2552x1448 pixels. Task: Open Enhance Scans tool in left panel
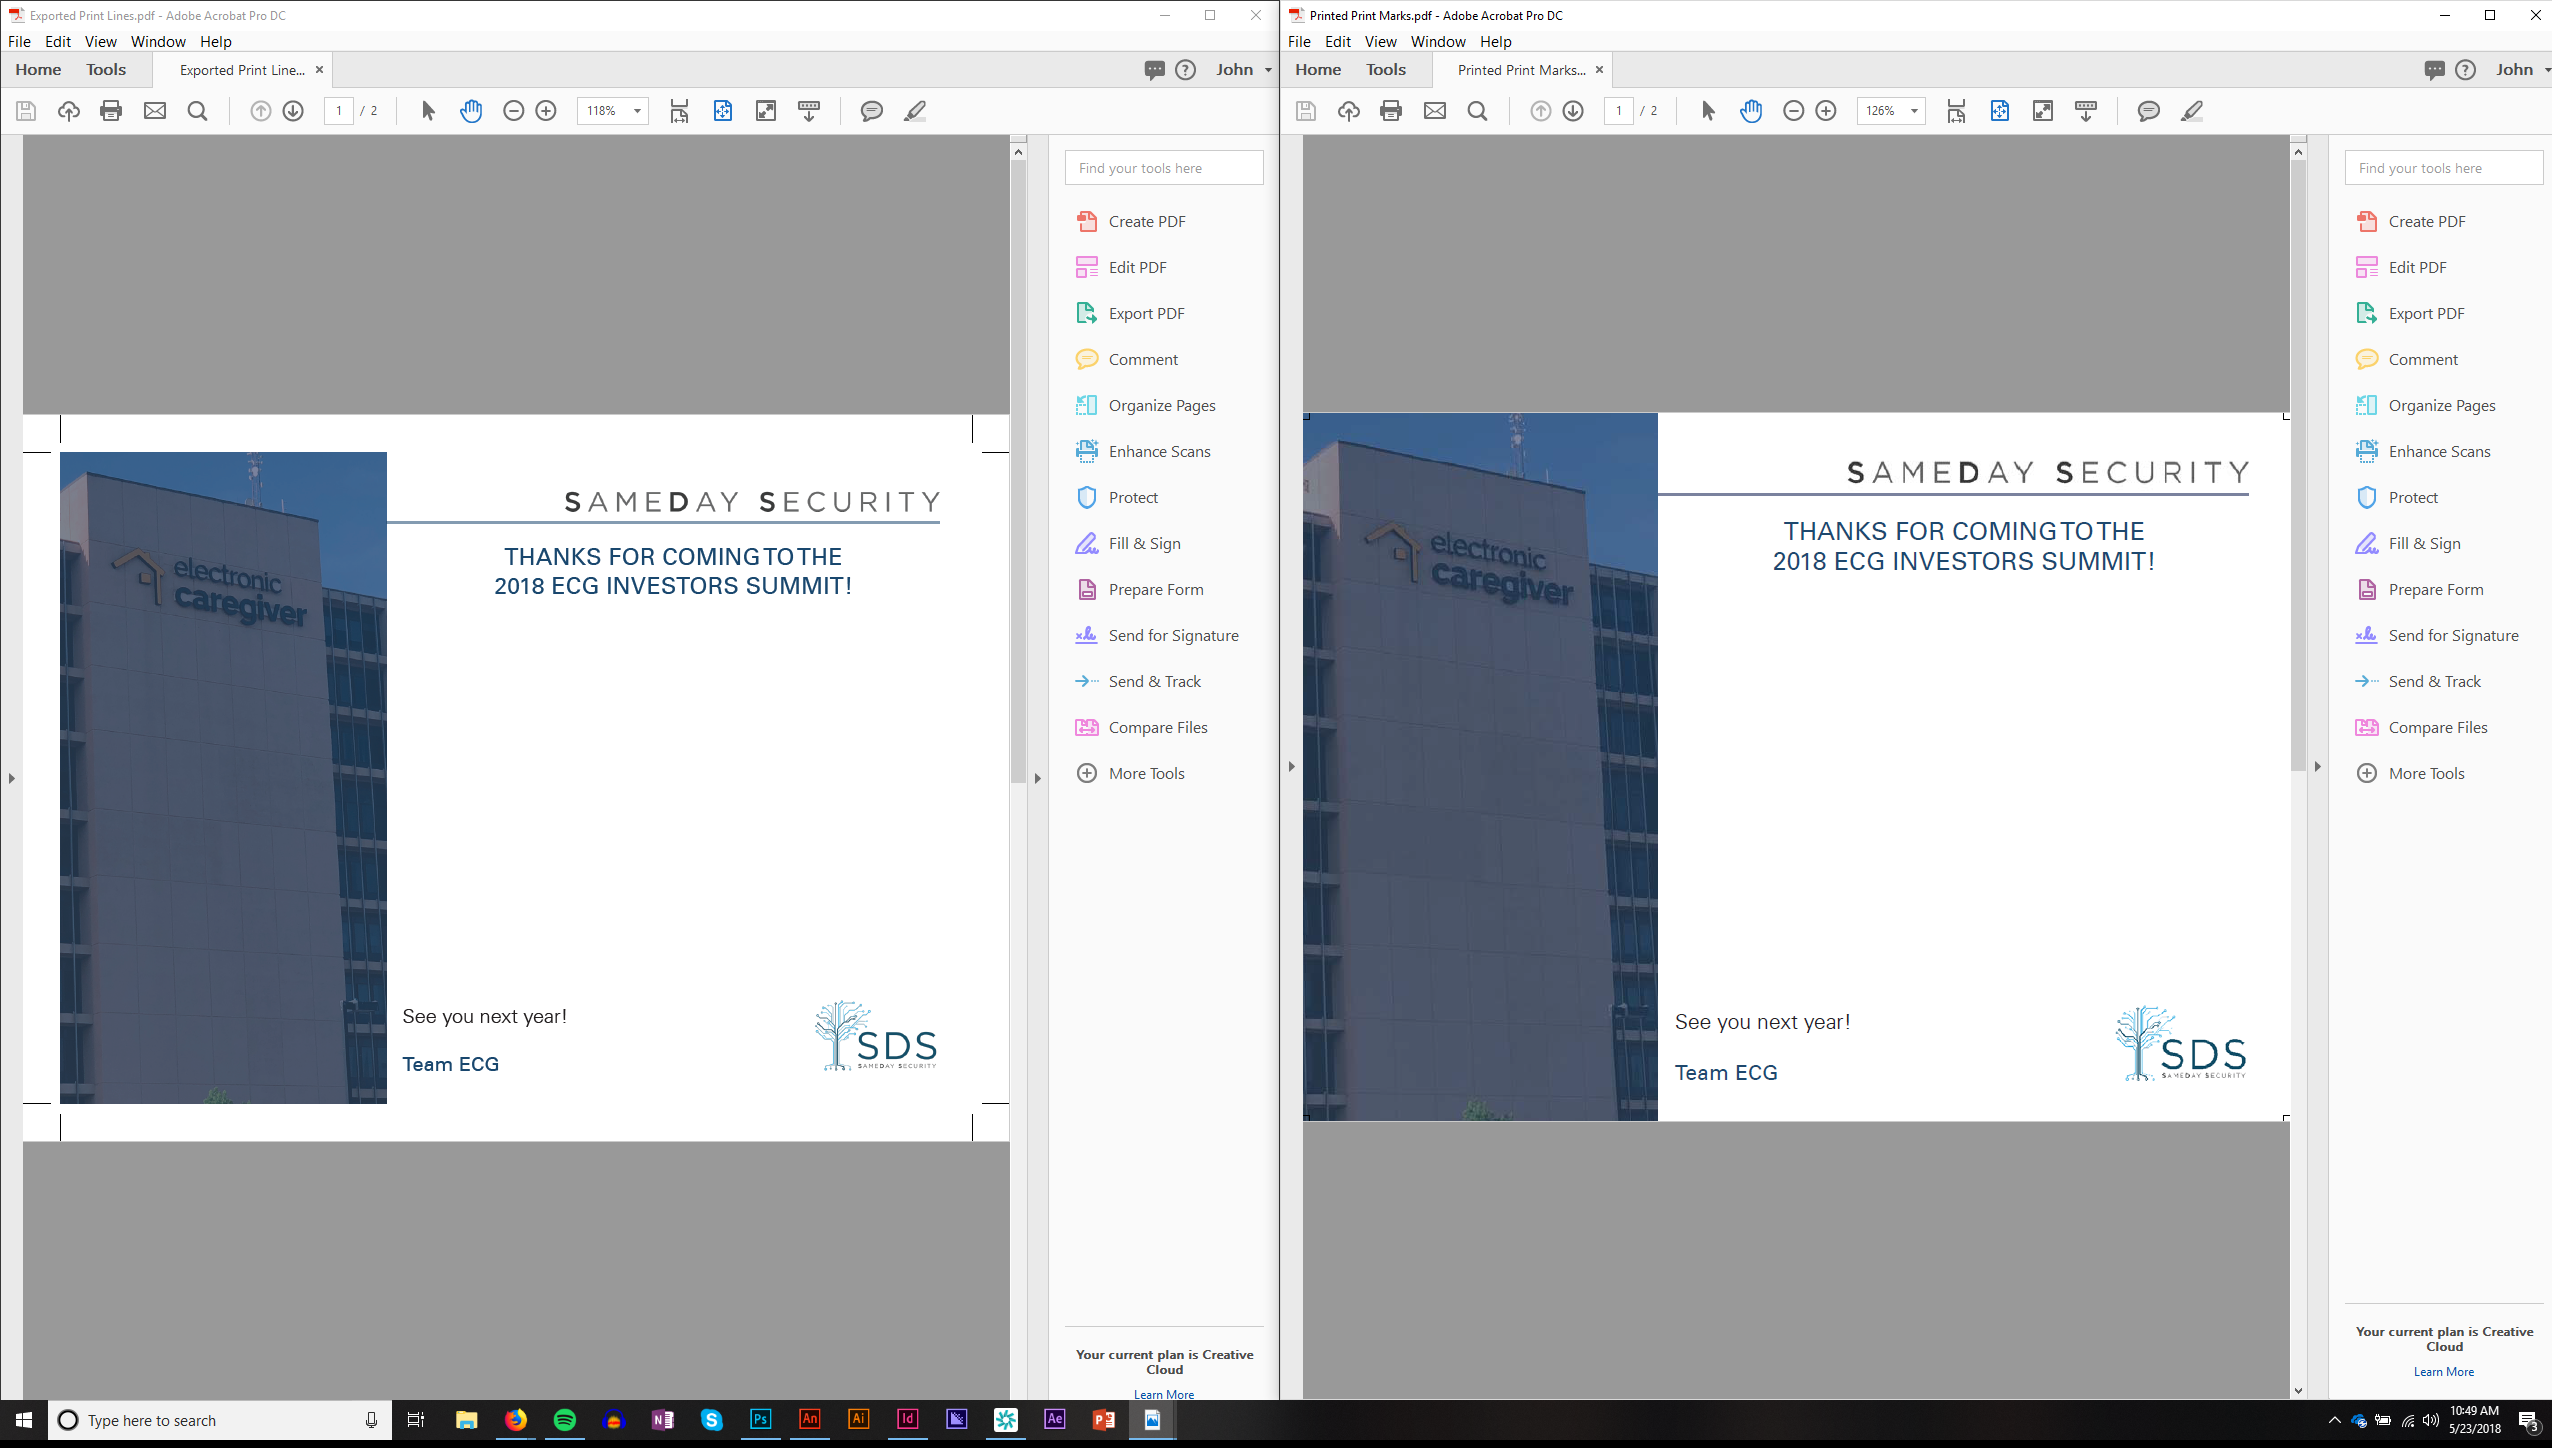(x=1159, y=451)
